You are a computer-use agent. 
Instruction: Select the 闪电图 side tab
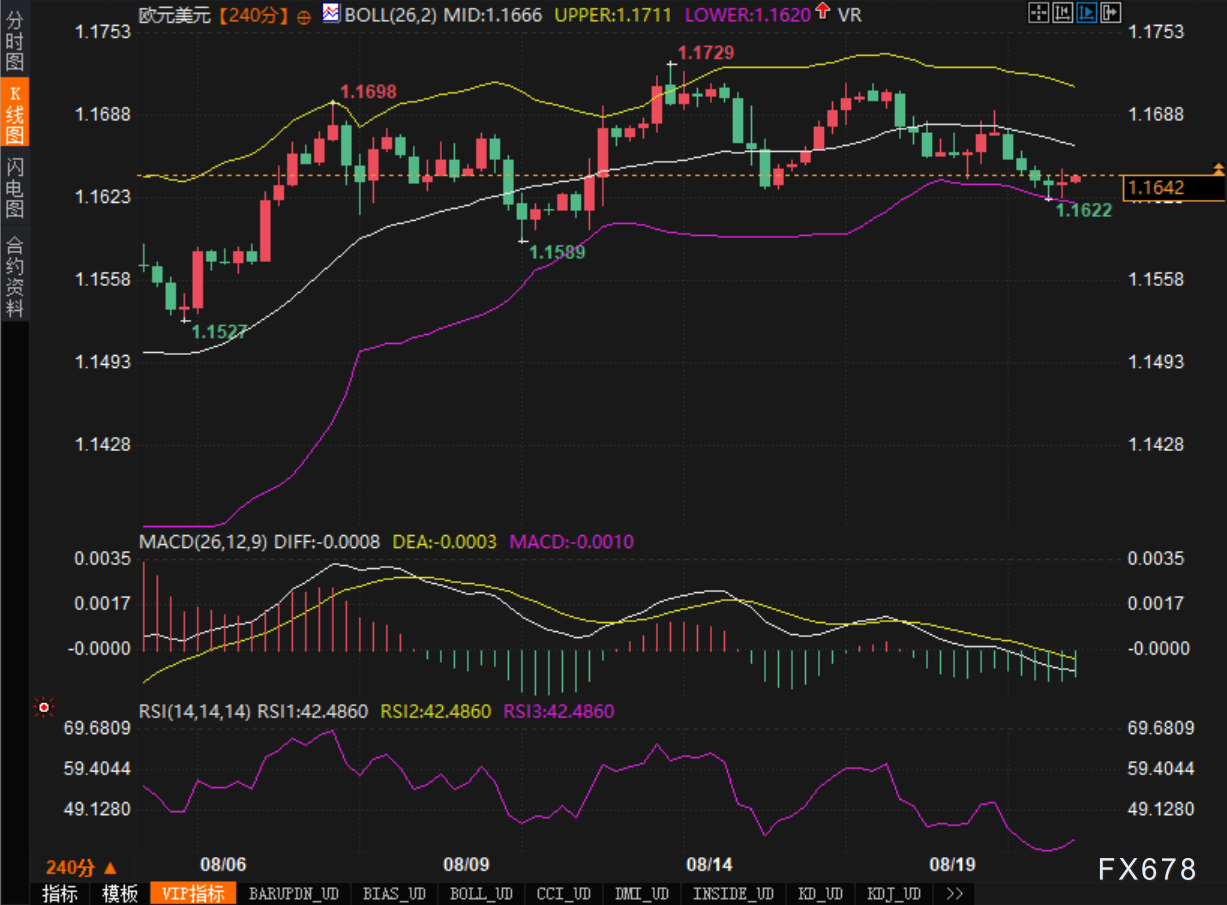(x=14, y=187)
